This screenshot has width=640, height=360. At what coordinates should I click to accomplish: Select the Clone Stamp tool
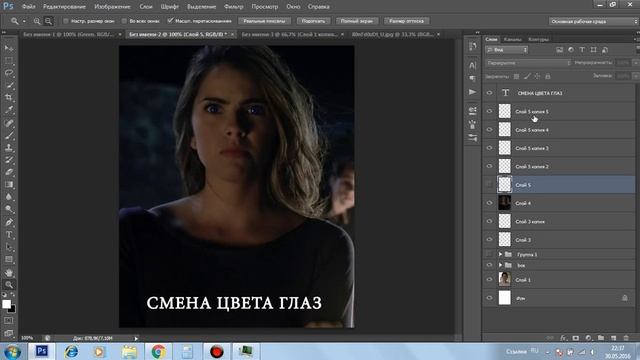point(9,148)
